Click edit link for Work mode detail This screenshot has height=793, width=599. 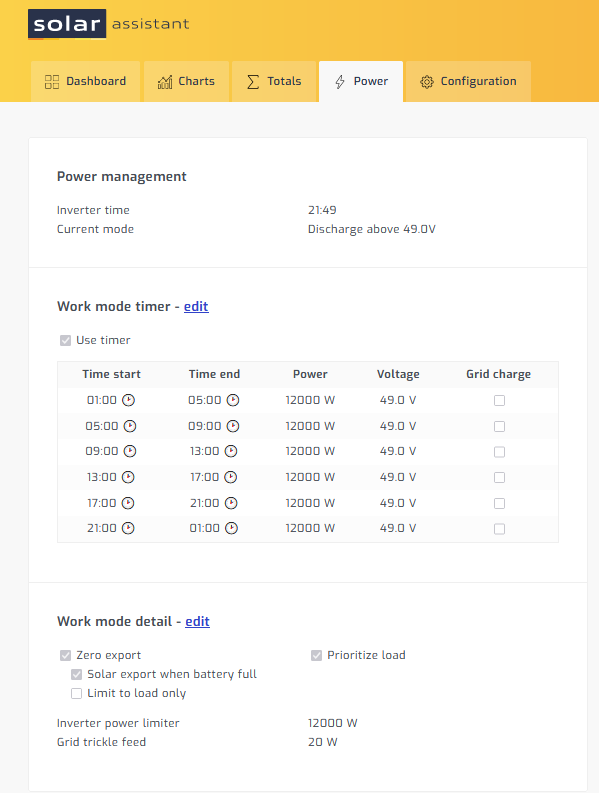point(197,622)
